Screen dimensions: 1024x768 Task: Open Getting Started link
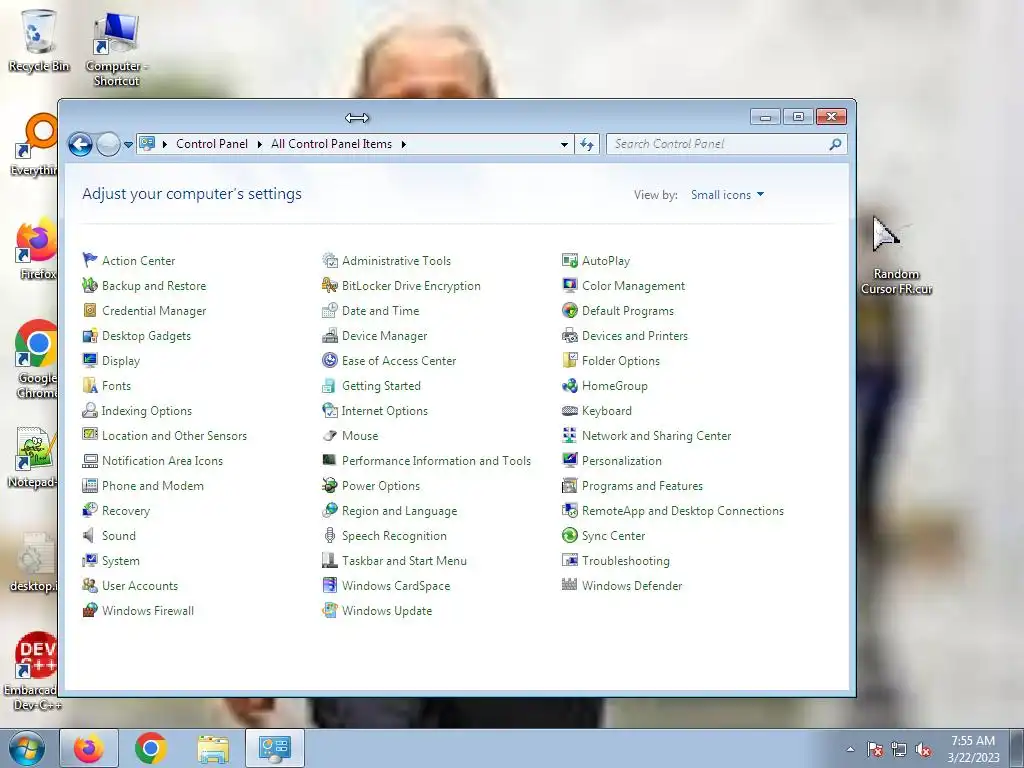[x=381, y=385]
